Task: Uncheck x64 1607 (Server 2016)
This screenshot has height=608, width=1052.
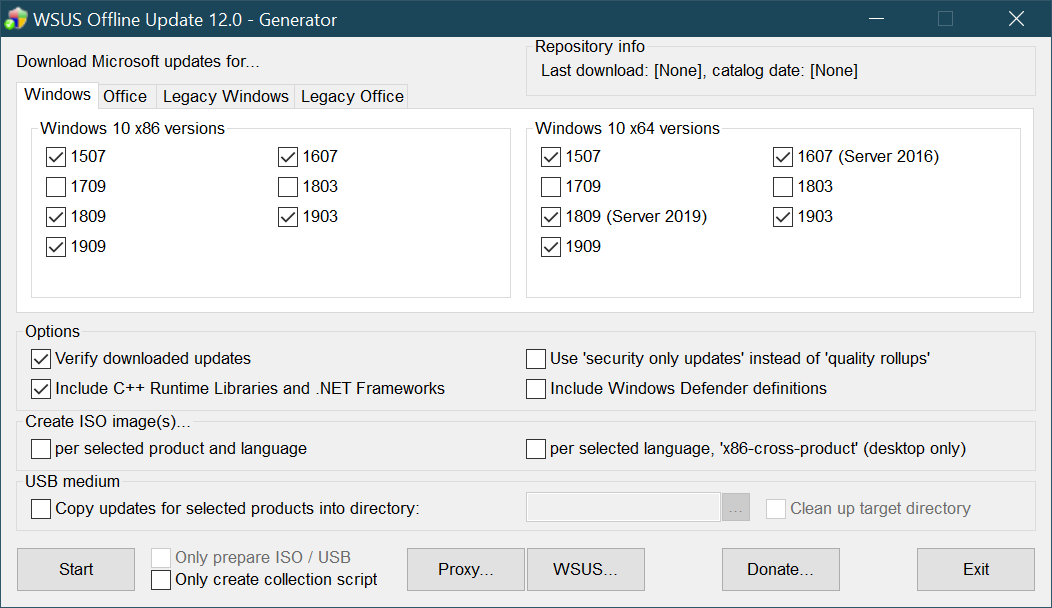Action: (x=783, y=157)
